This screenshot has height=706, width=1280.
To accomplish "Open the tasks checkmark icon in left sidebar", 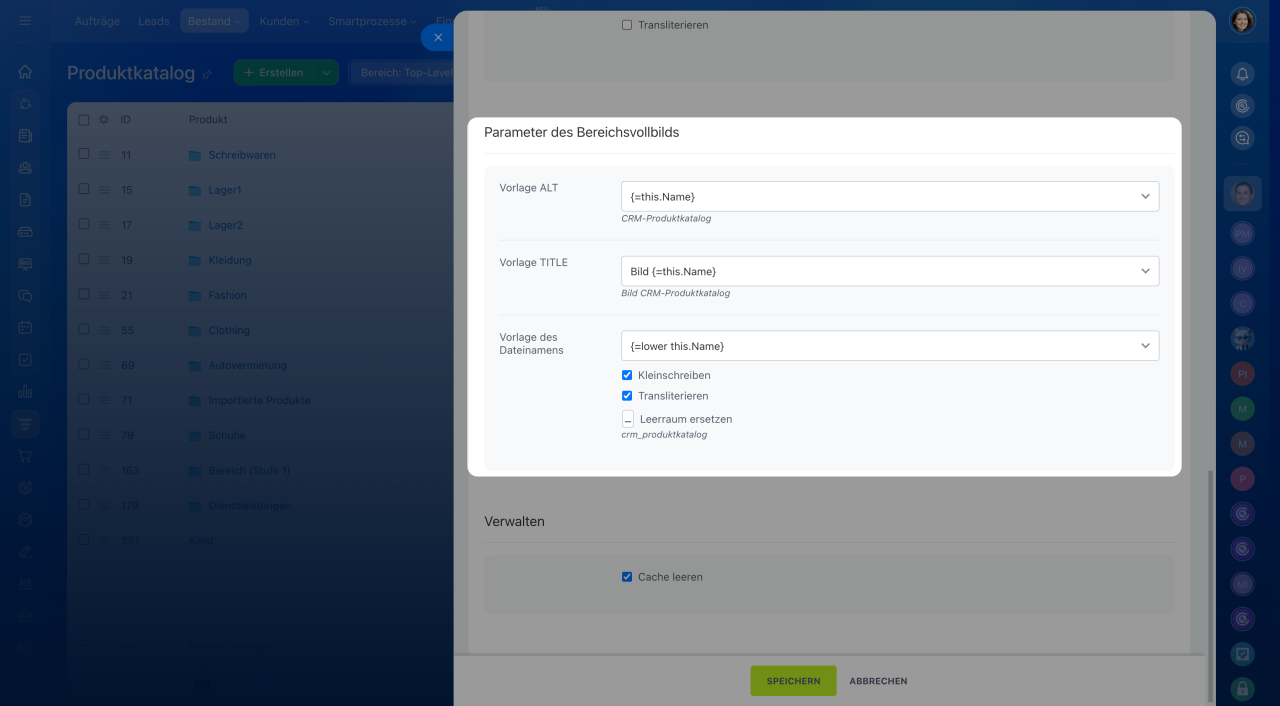I will click(x=25, y=360).
